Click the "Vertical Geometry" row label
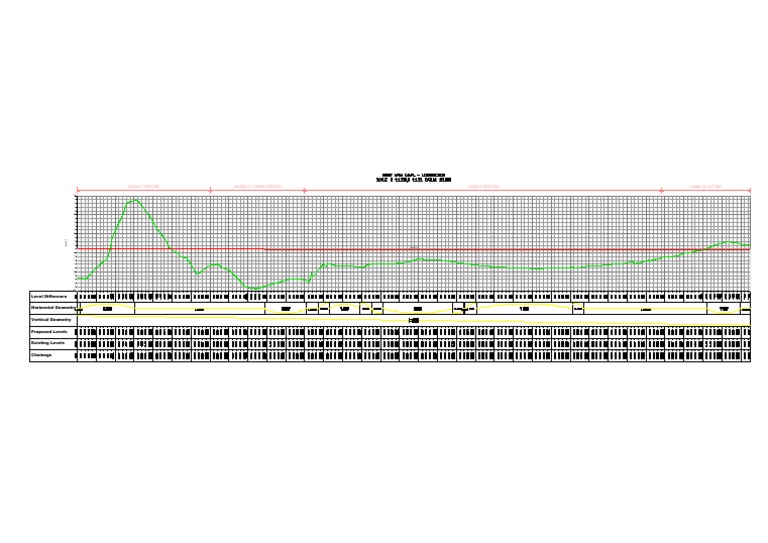This screenshot has height=543, width=768. pos(51,320)
